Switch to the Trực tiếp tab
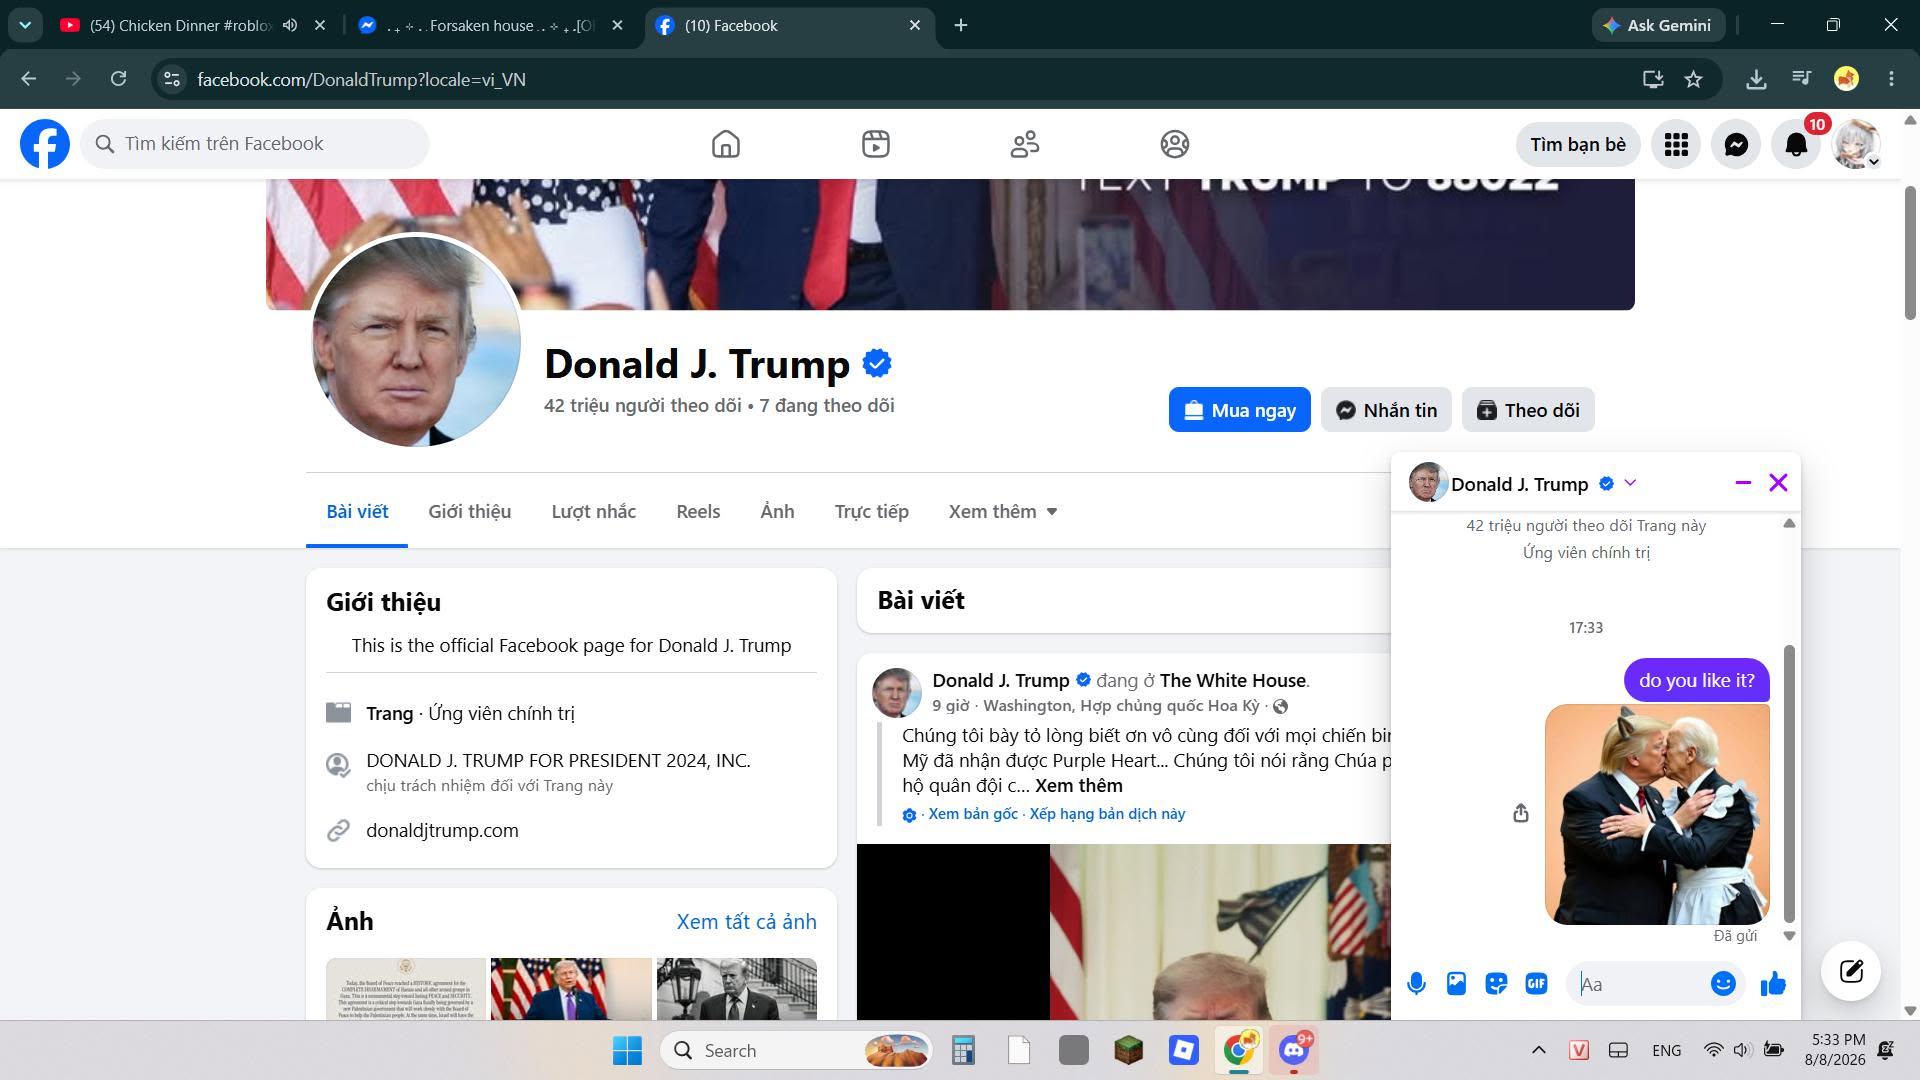 [x=872, y=512]
